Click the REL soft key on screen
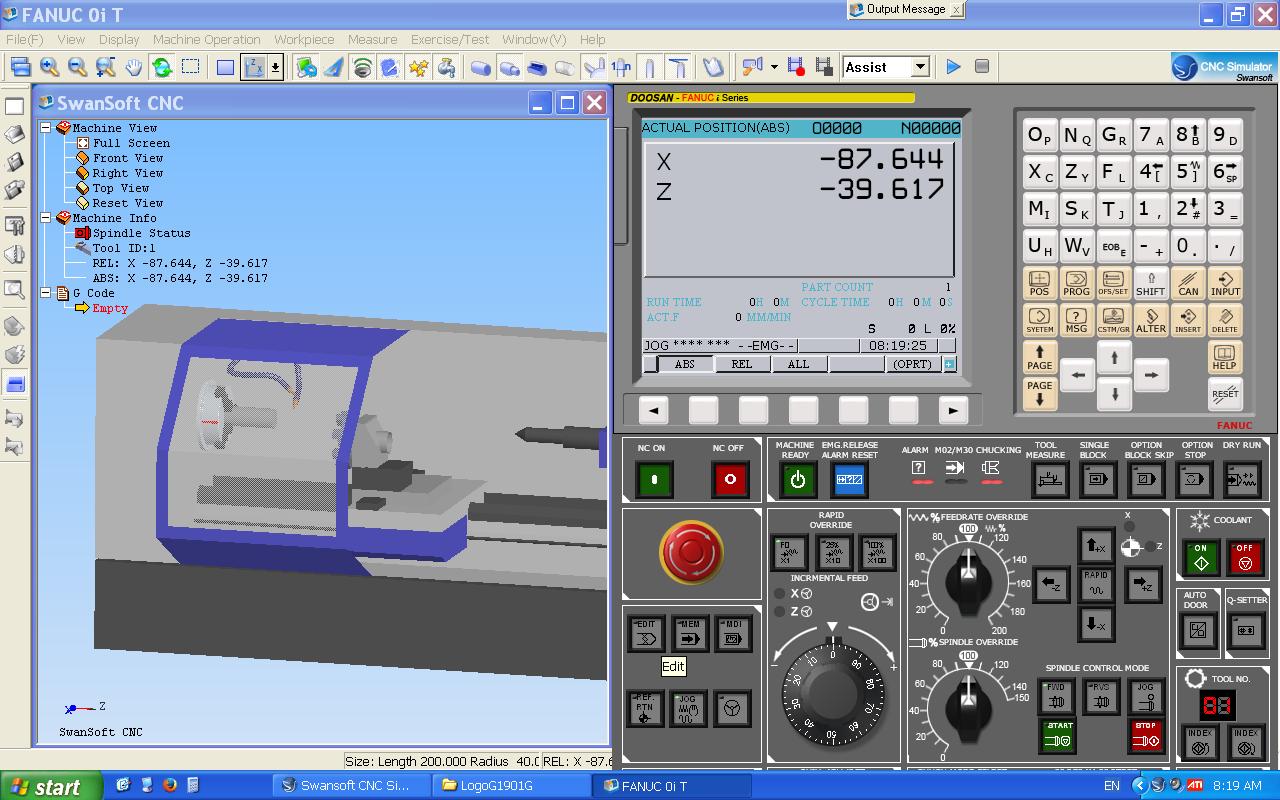The width and height of the screenshot is (1280, 800). (742, 364)
